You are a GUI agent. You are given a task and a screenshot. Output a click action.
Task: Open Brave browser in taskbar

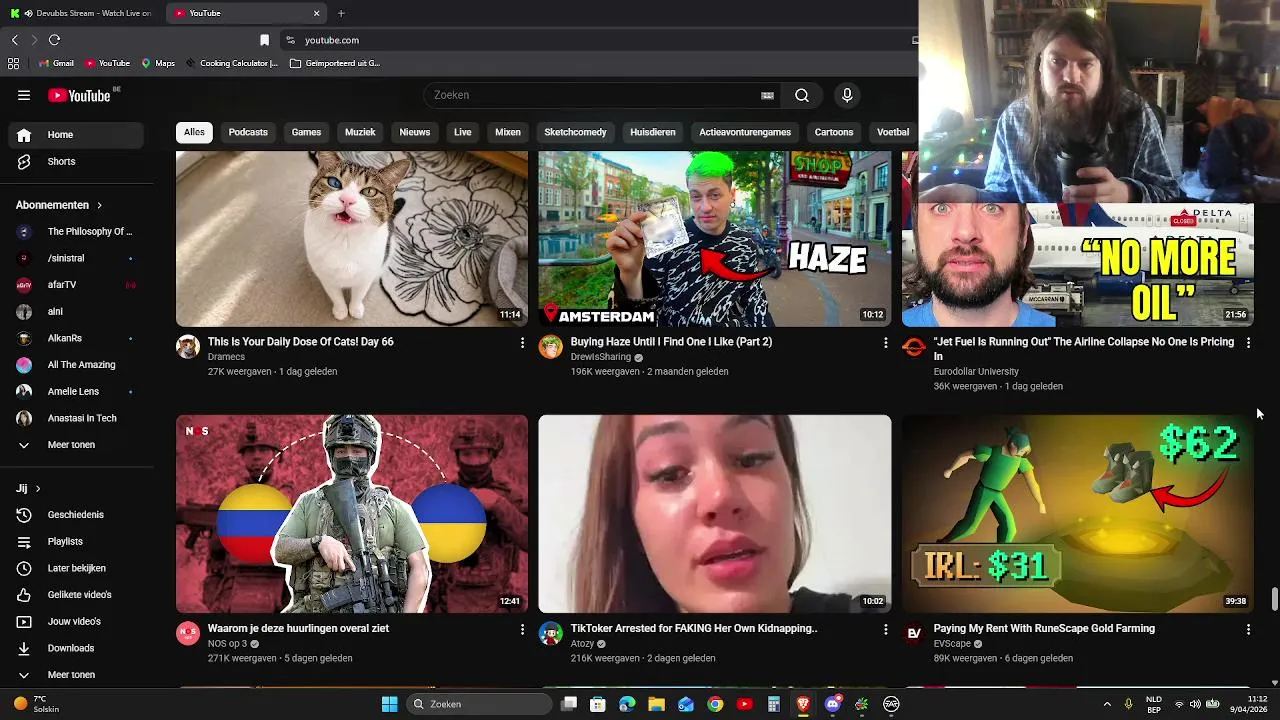[803, 704]
